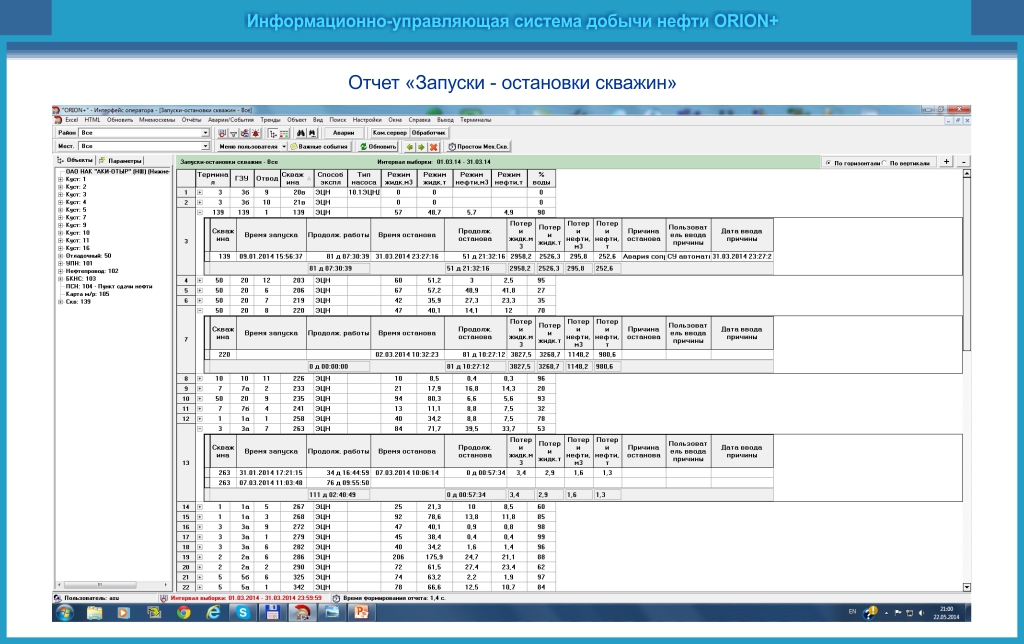
Task: Click the plus zoom-in button above the table
Action: click(946, 161)
